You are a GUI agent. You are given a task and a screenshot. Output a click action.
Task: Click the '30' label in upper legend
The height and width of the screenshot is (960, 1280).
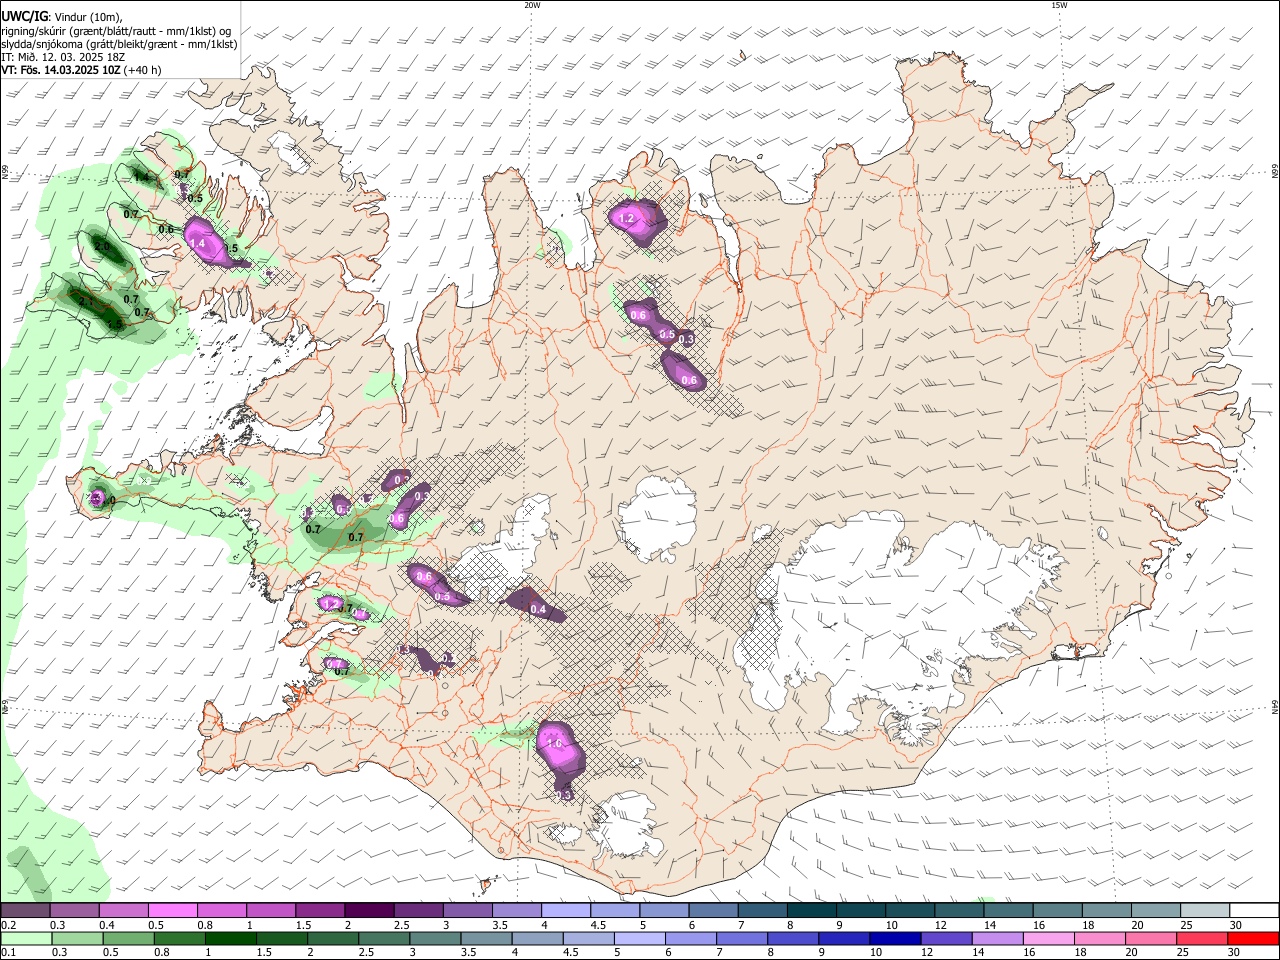pyautogui.click(x=1236, y=926)
